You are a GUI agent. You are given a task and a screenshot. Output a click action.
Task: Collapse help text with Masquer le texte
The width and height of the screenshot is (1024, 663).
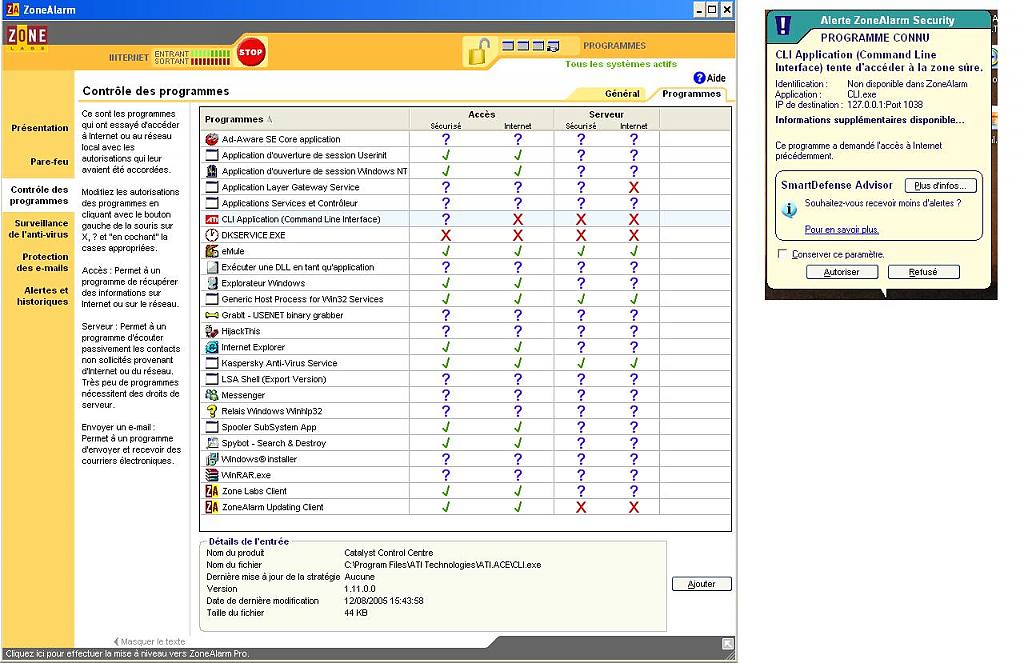pyautogui.click(x=150, y=641)
